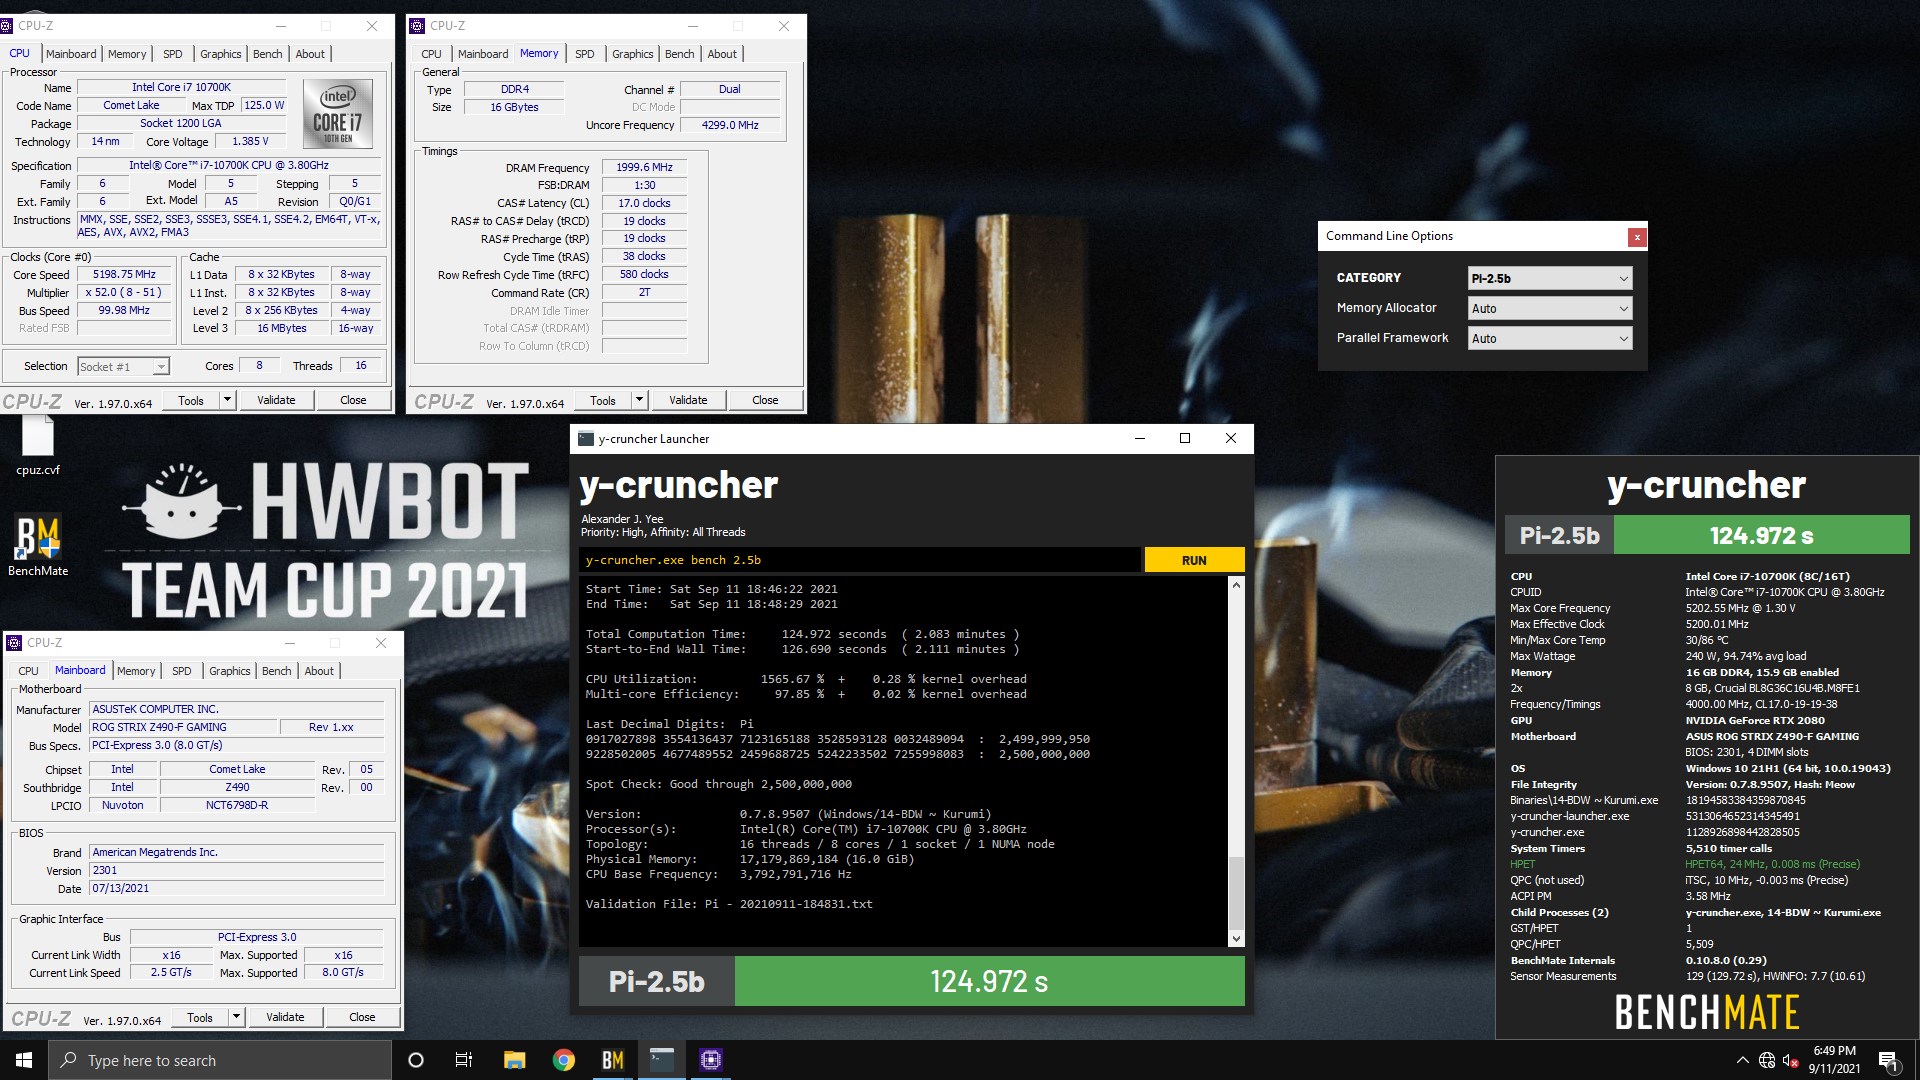The height and width of the screenshot is (1080, 1920).
Task: Click the Core Voltage value 1.385 V
Action: click(250, 142)
